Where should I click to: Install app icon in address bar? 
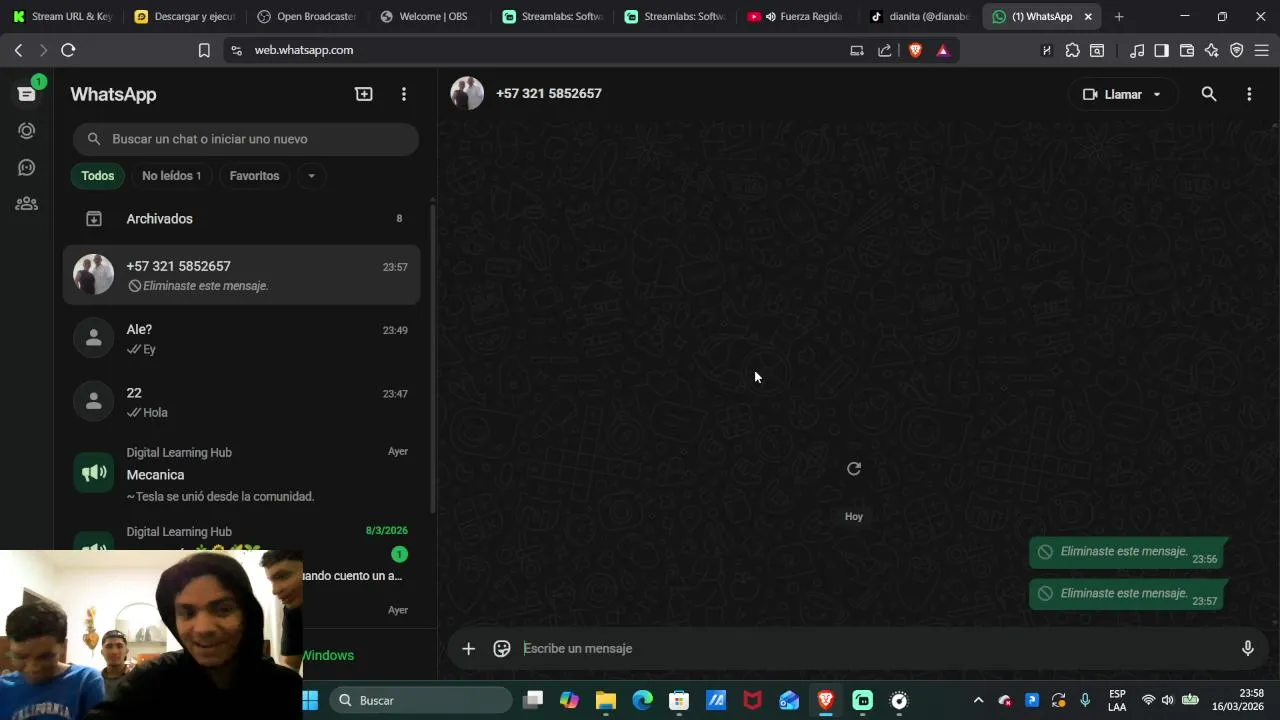tap(857, 50)
